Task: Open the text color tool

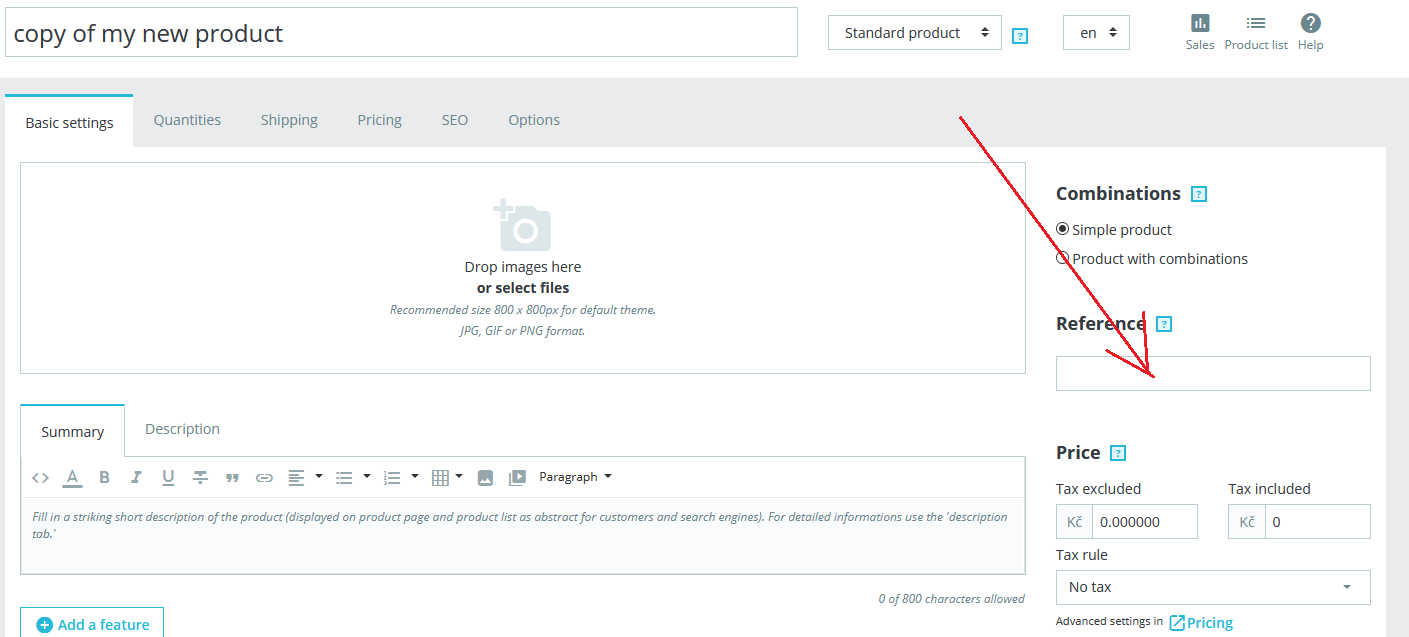Action: coord(72,478)
